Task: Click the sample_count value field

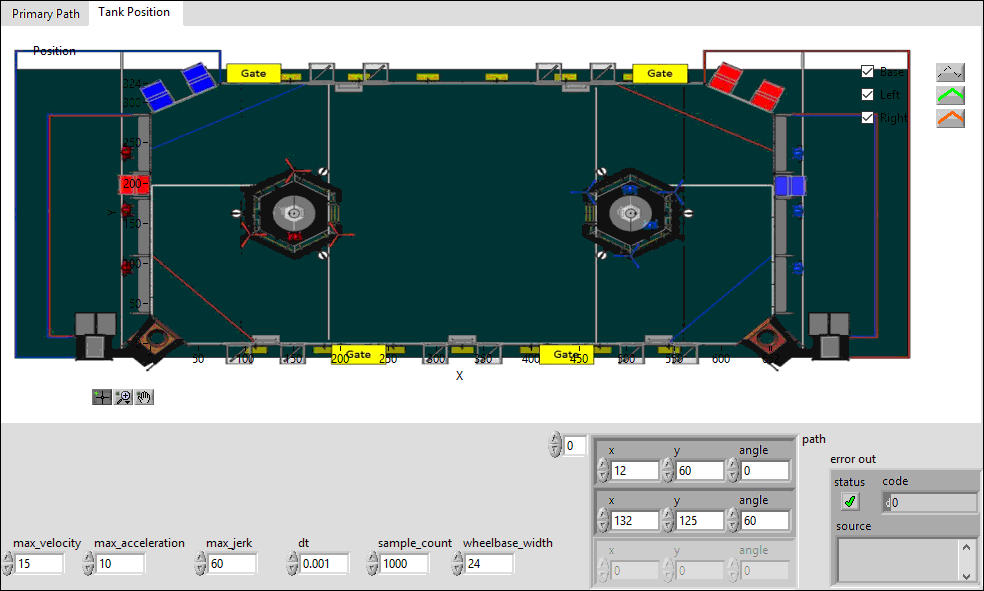Action: (x=404, y=564)
